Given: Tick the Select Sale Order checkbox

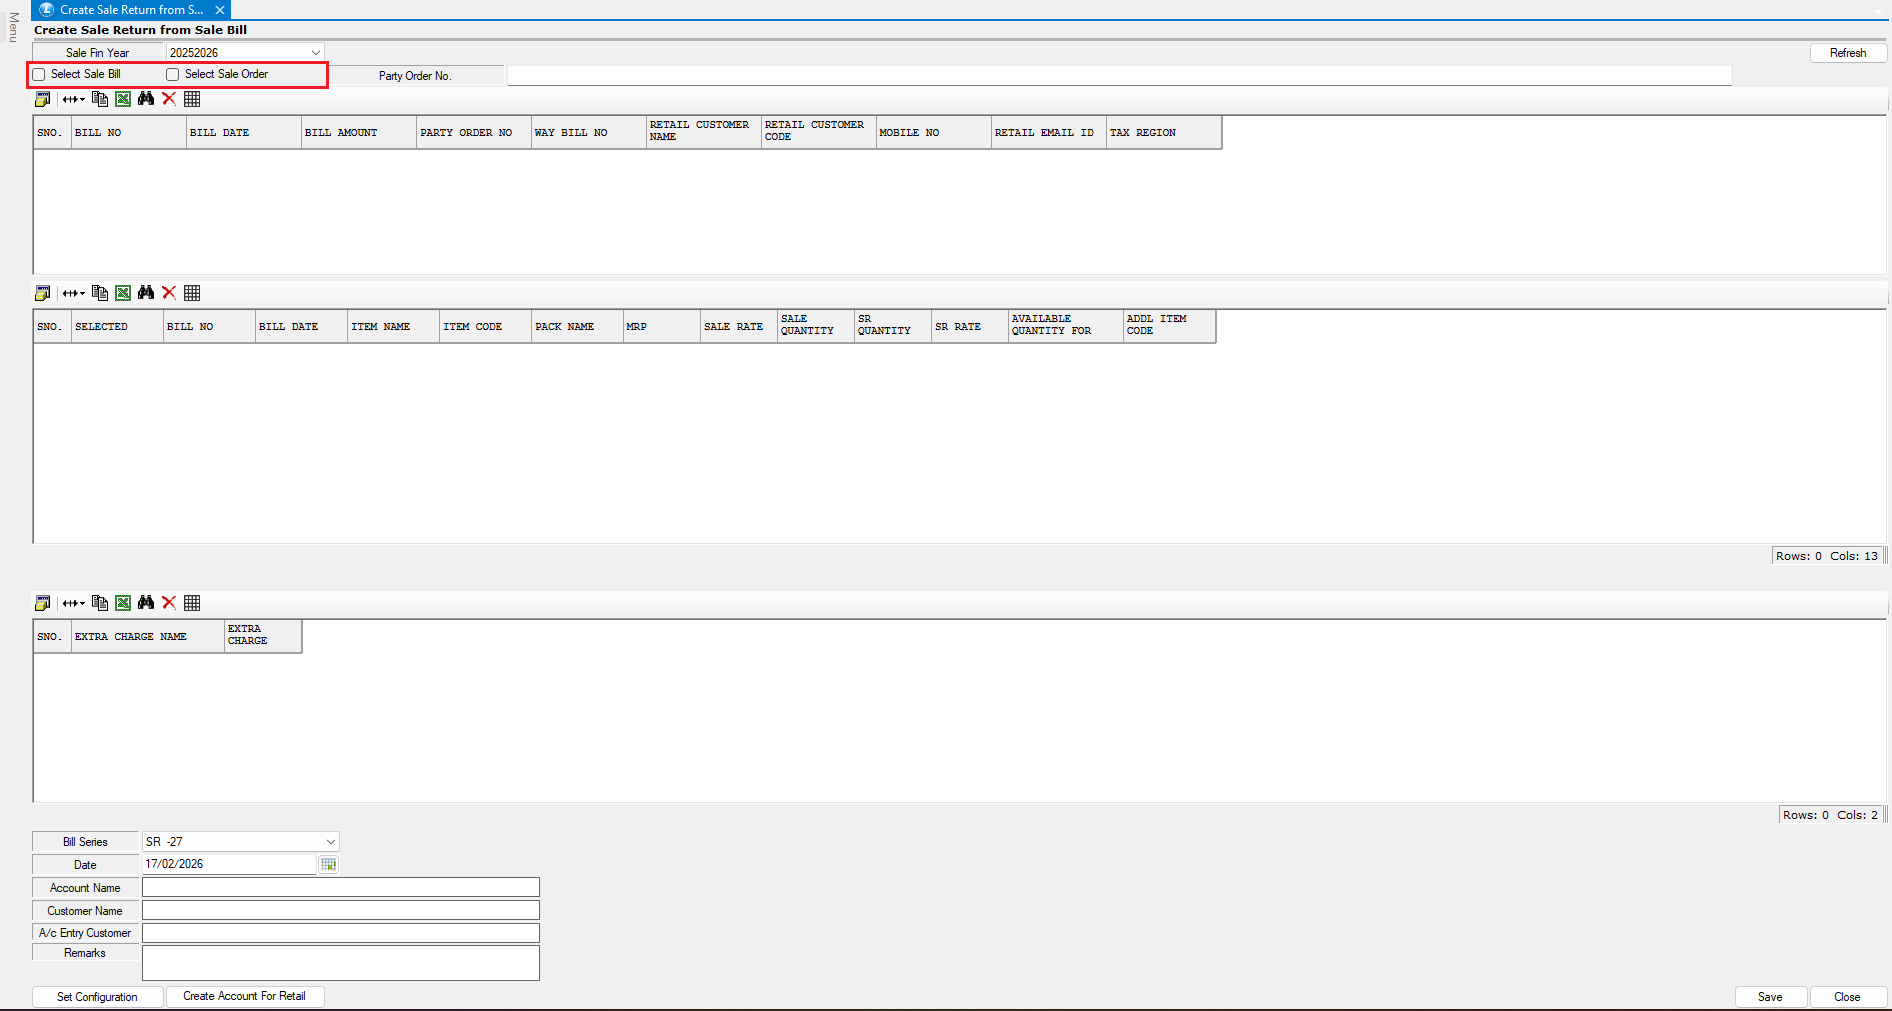Looking at the screenshot, I should click(x=173, y=75).
